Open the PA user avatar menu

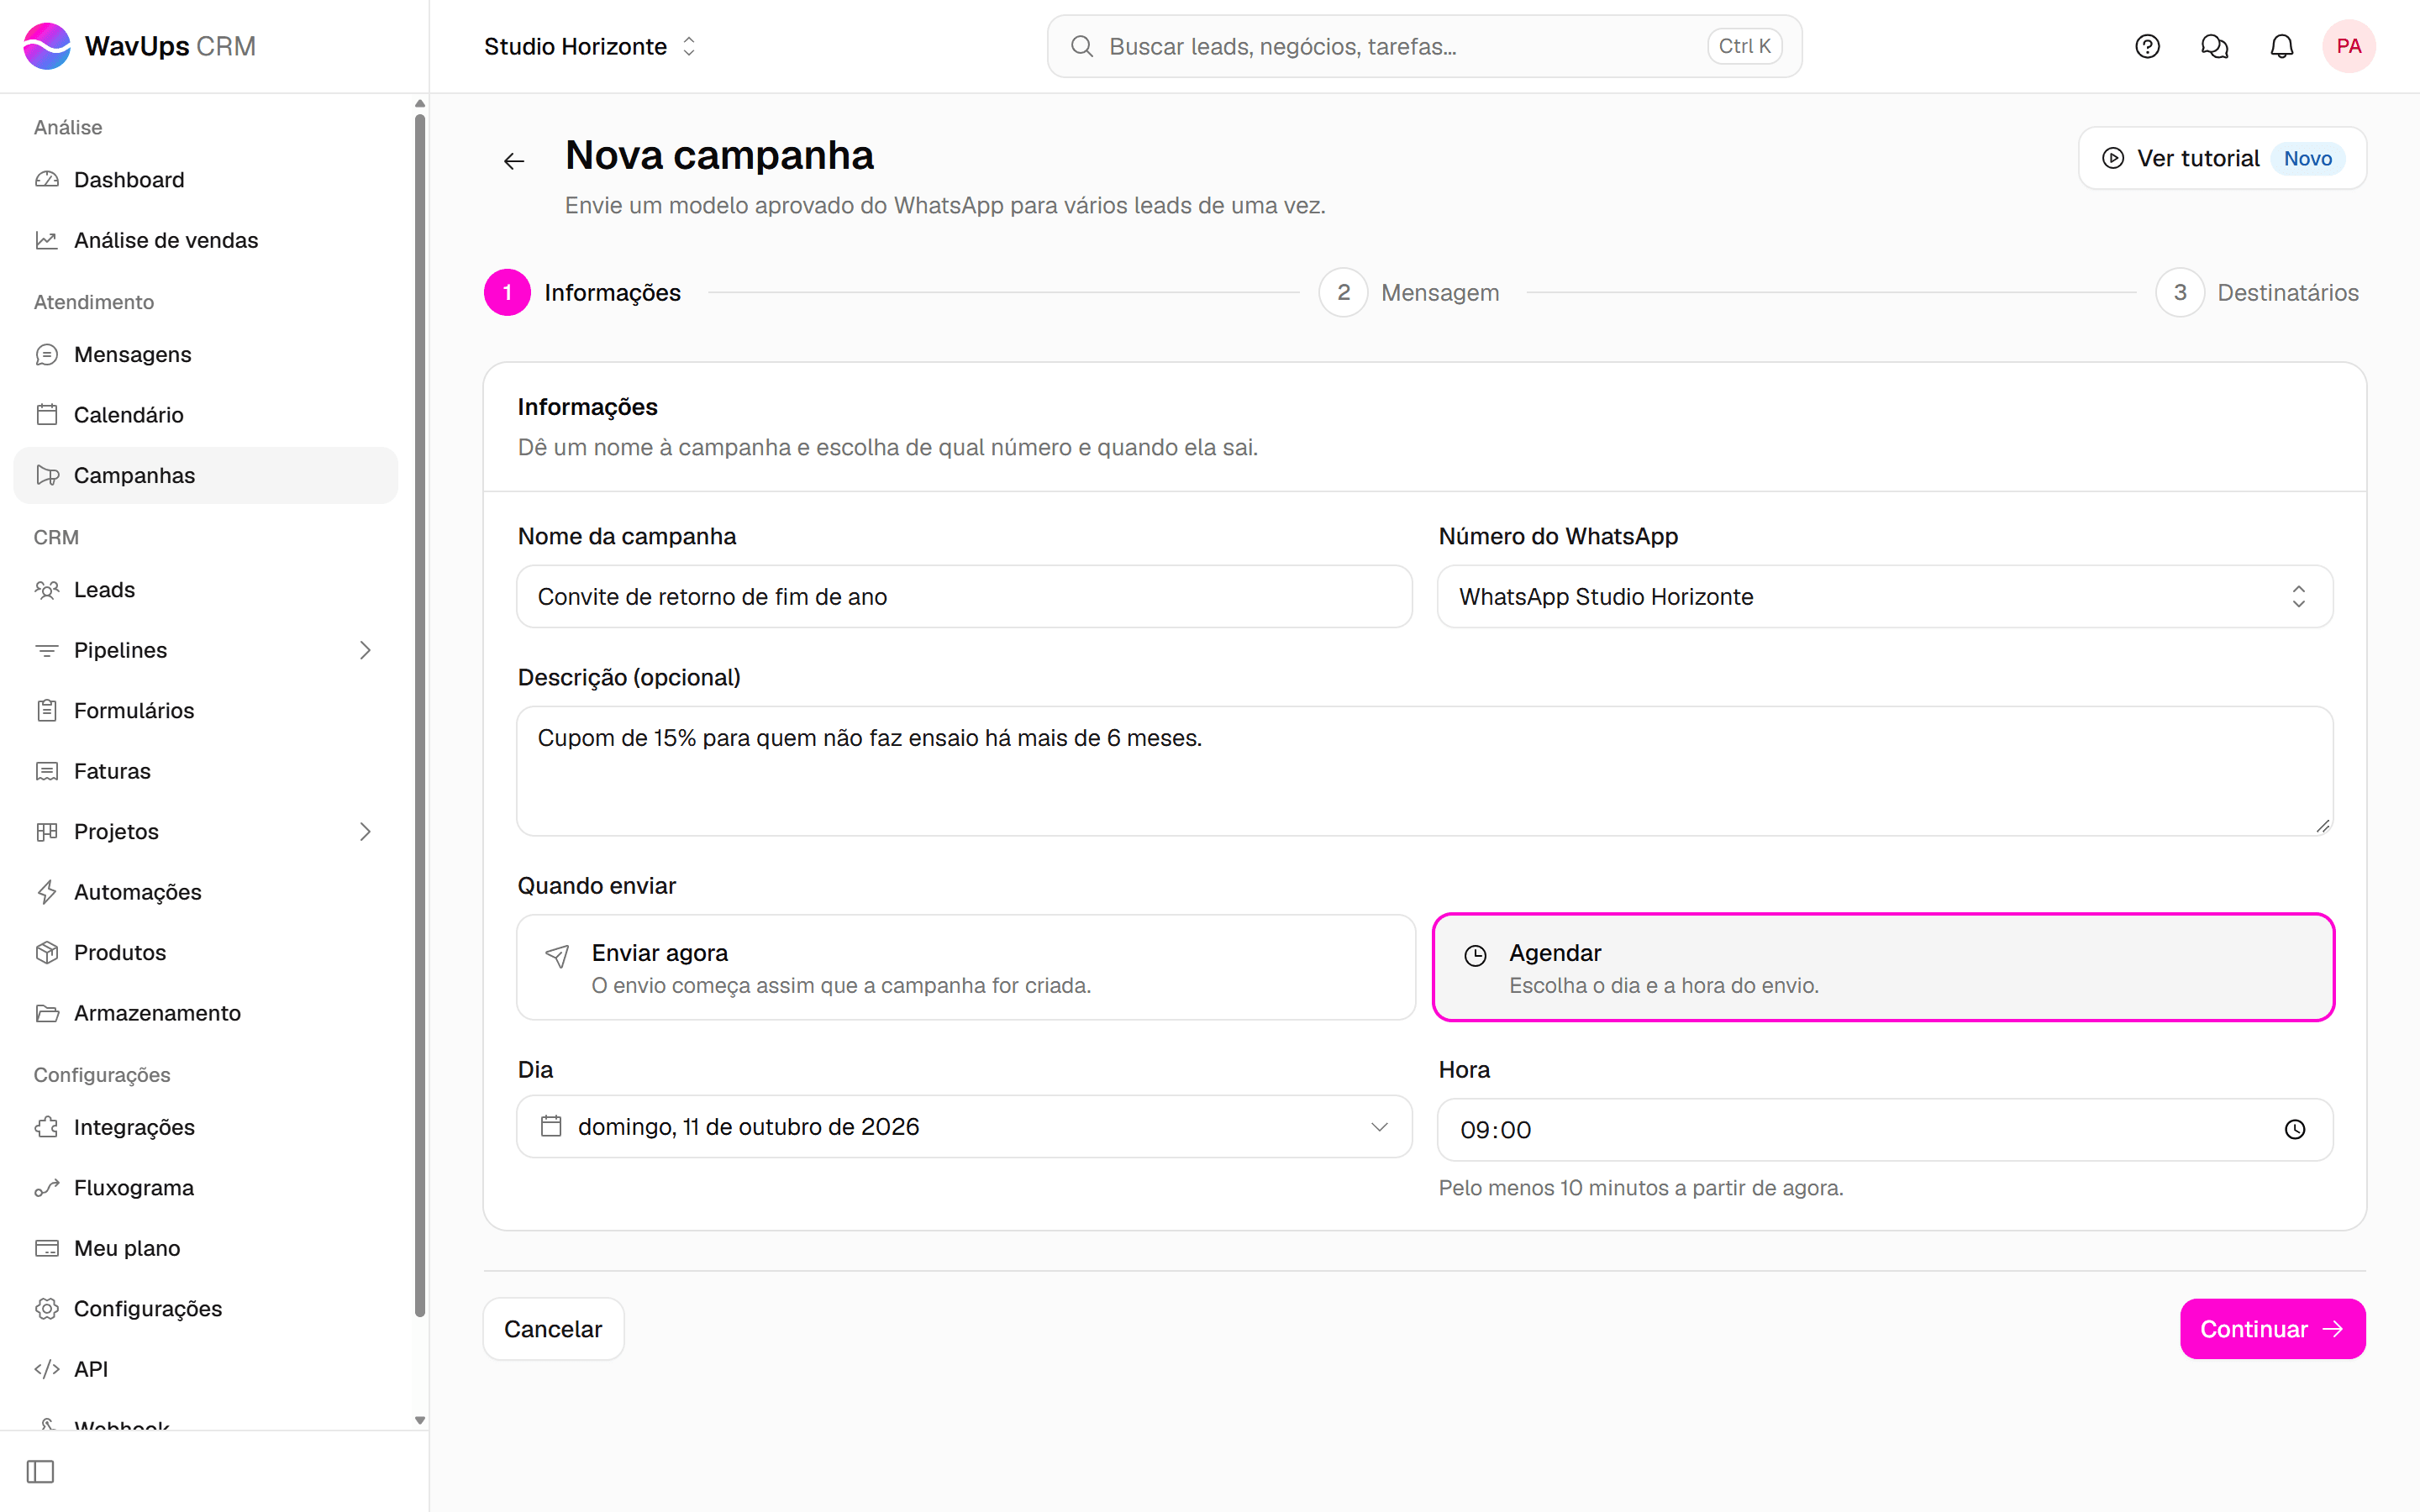2348,46
